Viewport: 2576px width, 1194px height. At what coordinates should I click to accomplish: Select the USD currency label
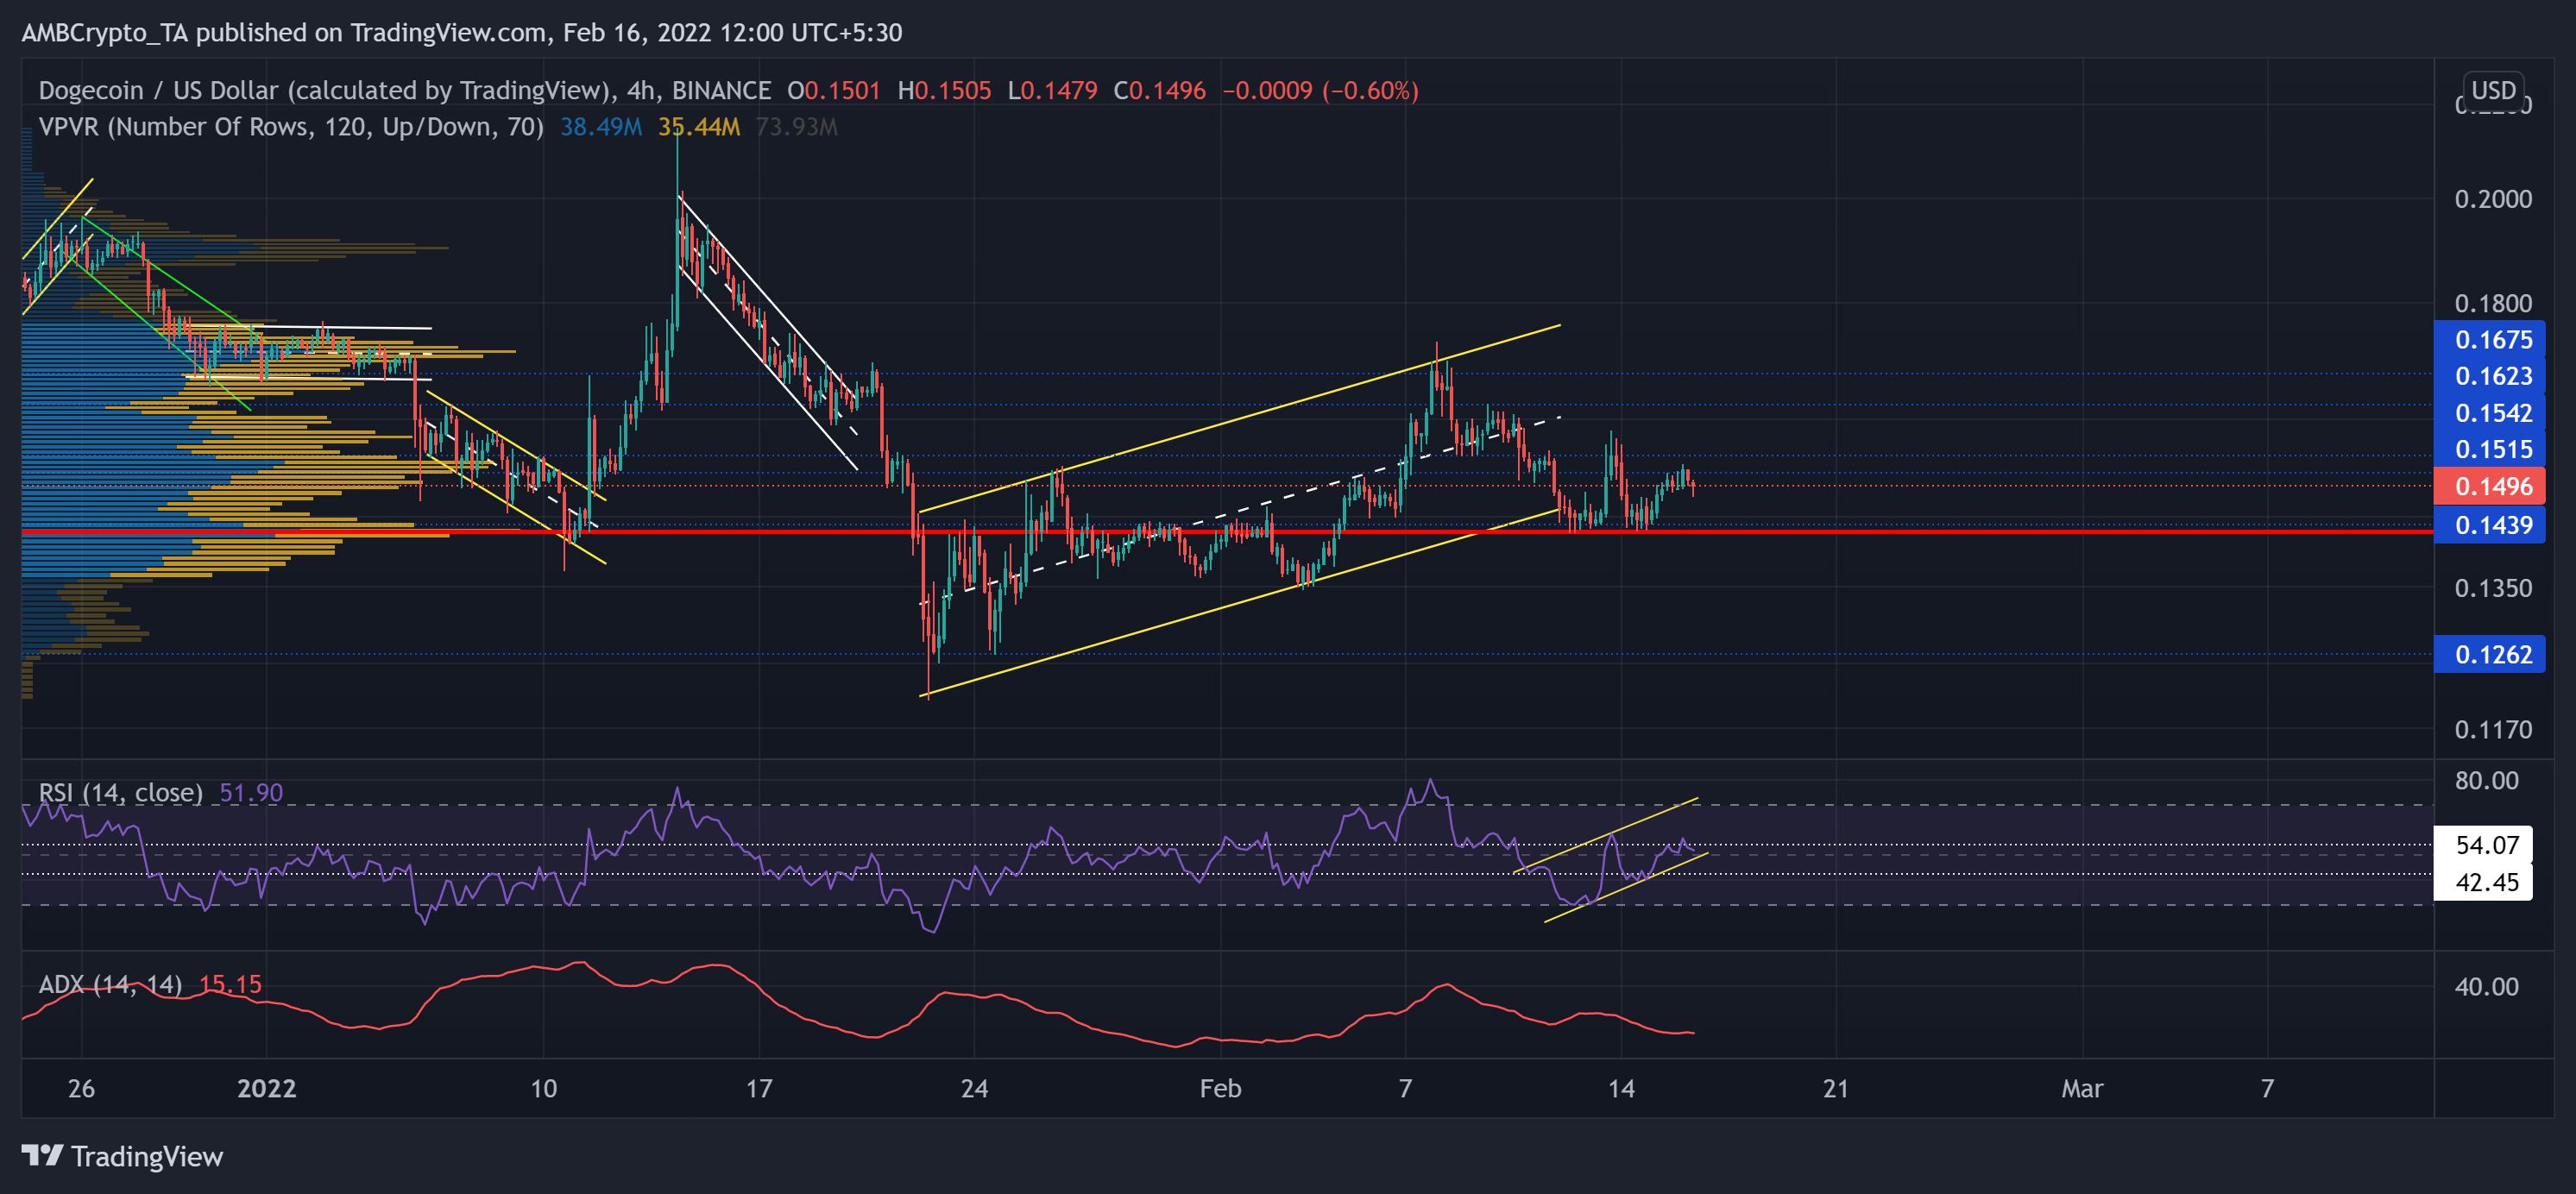[2493, 90]
